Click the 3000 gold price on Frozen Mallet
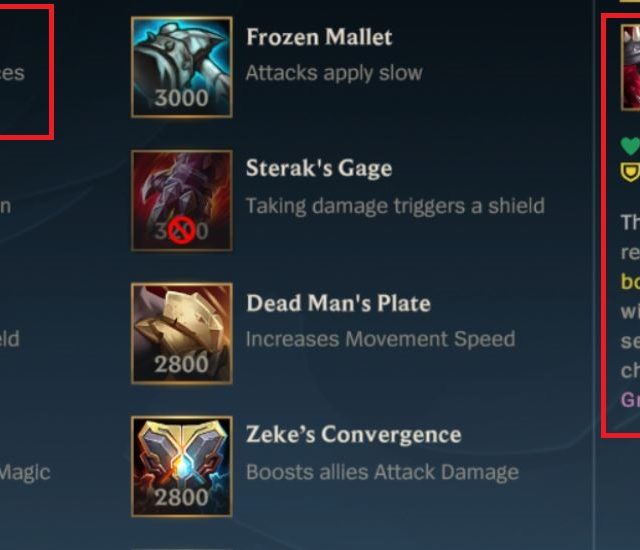 (x=182, y=98)
